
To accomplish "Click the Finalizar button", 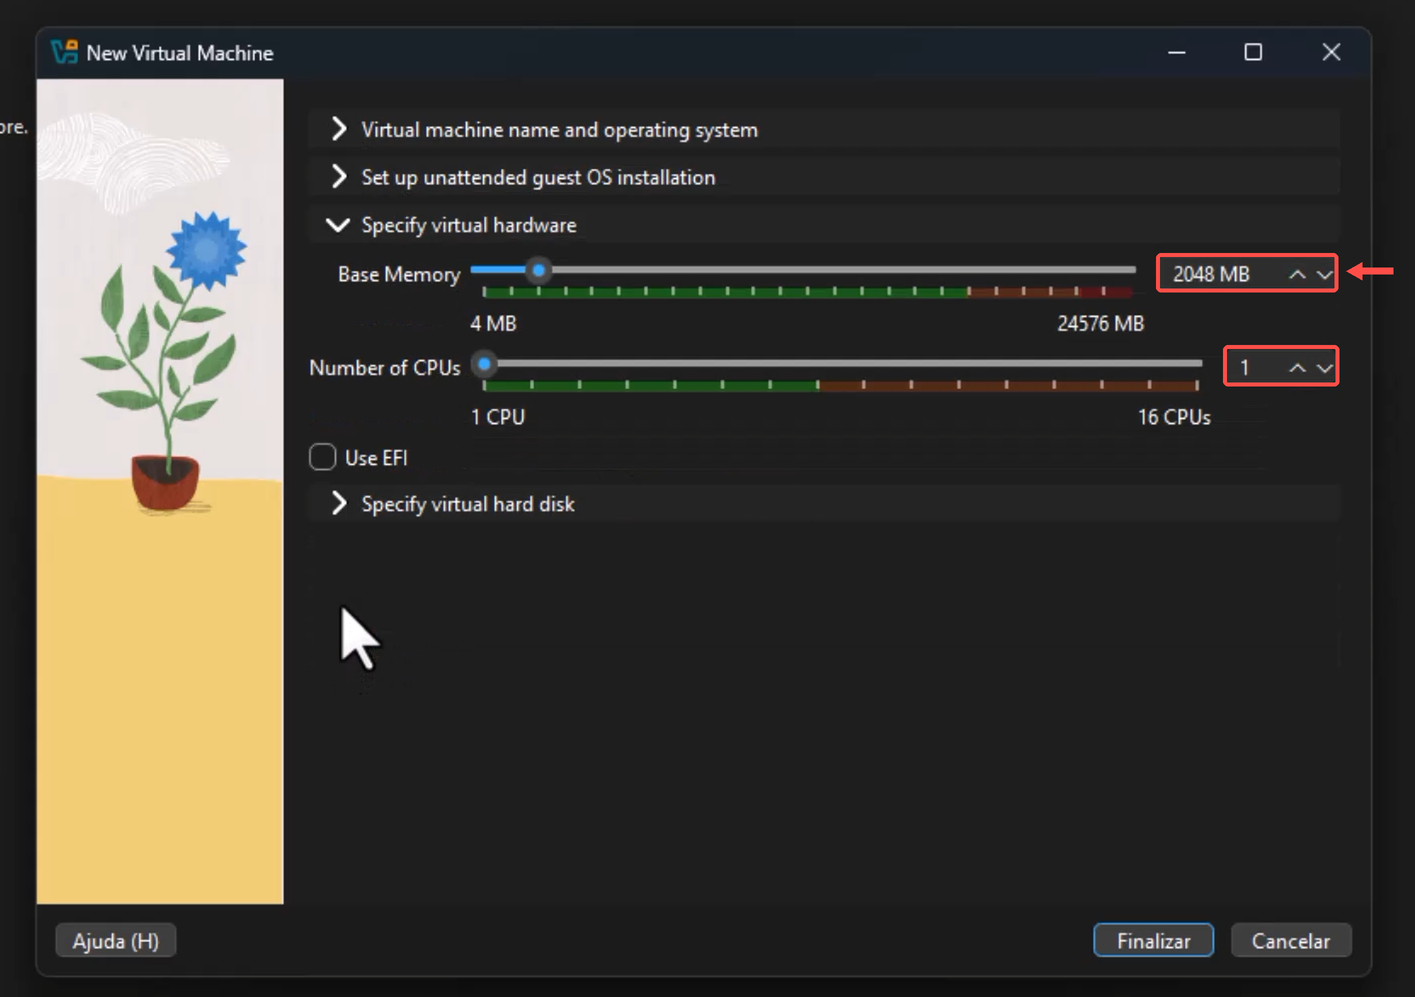I will [1153, 941].
